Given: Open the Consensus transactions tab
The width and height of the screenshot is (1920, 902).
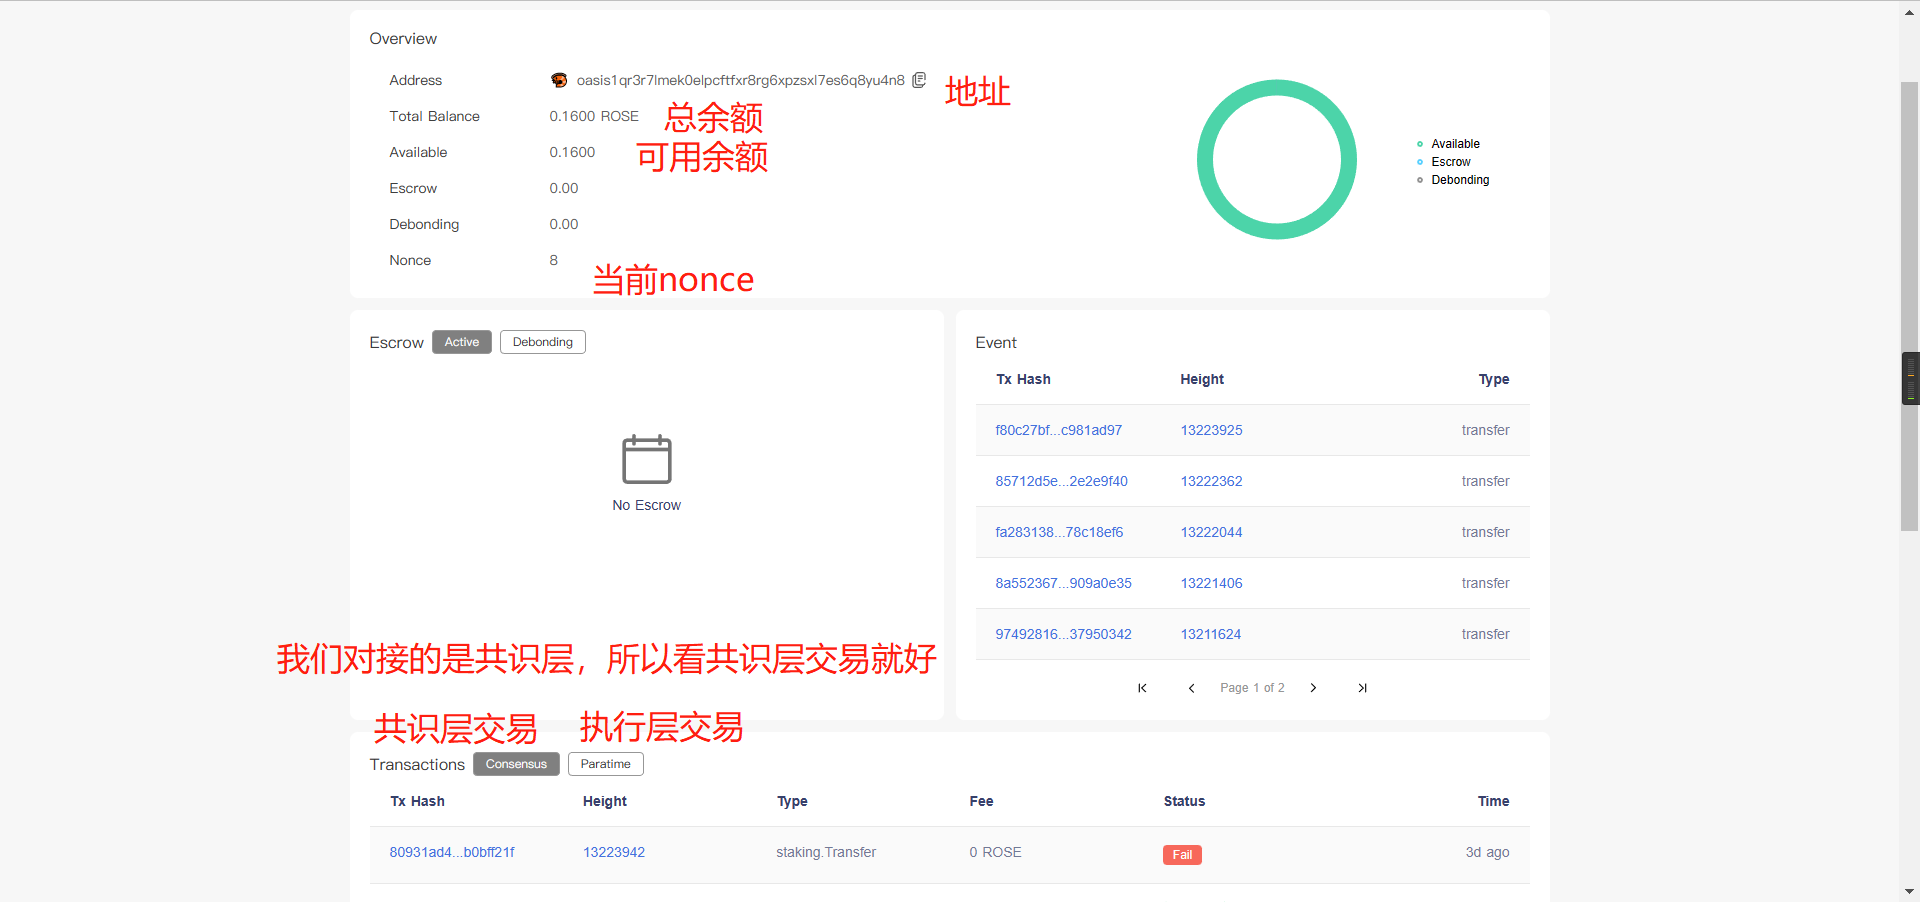Looking at the screenshot, I should pos(515,764).
